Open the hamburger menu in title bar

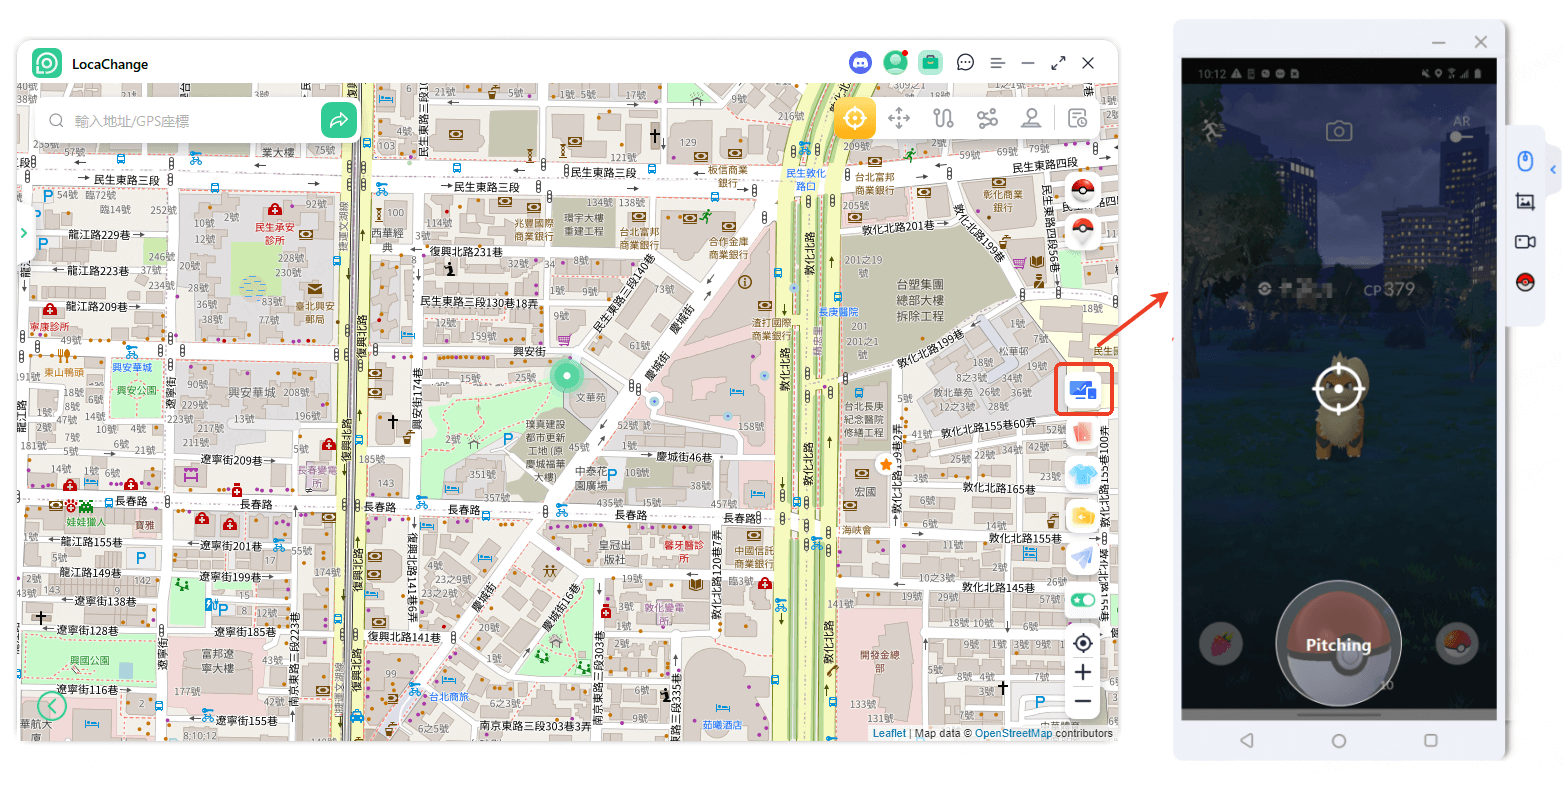pyautogui.click(x=997, y=63)
